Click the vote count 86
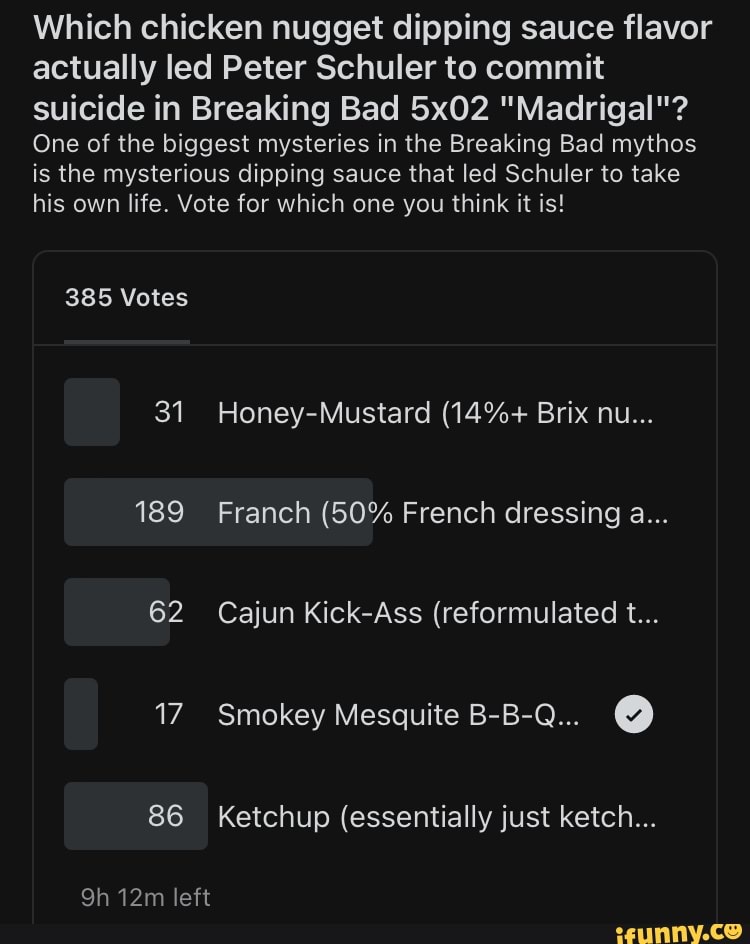 click(x=166, y=816)
